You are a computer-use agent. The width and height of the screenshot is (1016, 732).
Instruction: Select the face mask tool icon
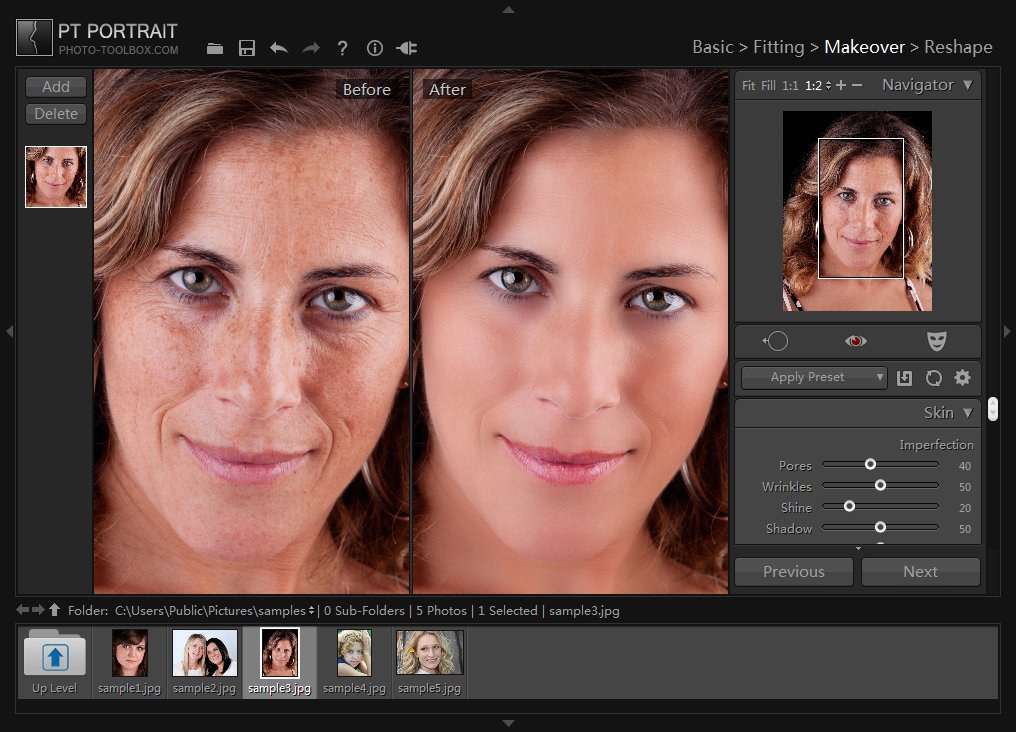coord(936,341)
